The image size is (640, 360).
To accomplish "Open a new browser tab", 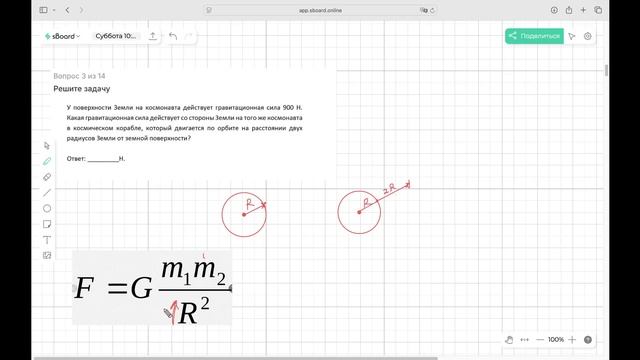I will pos(583,10).
